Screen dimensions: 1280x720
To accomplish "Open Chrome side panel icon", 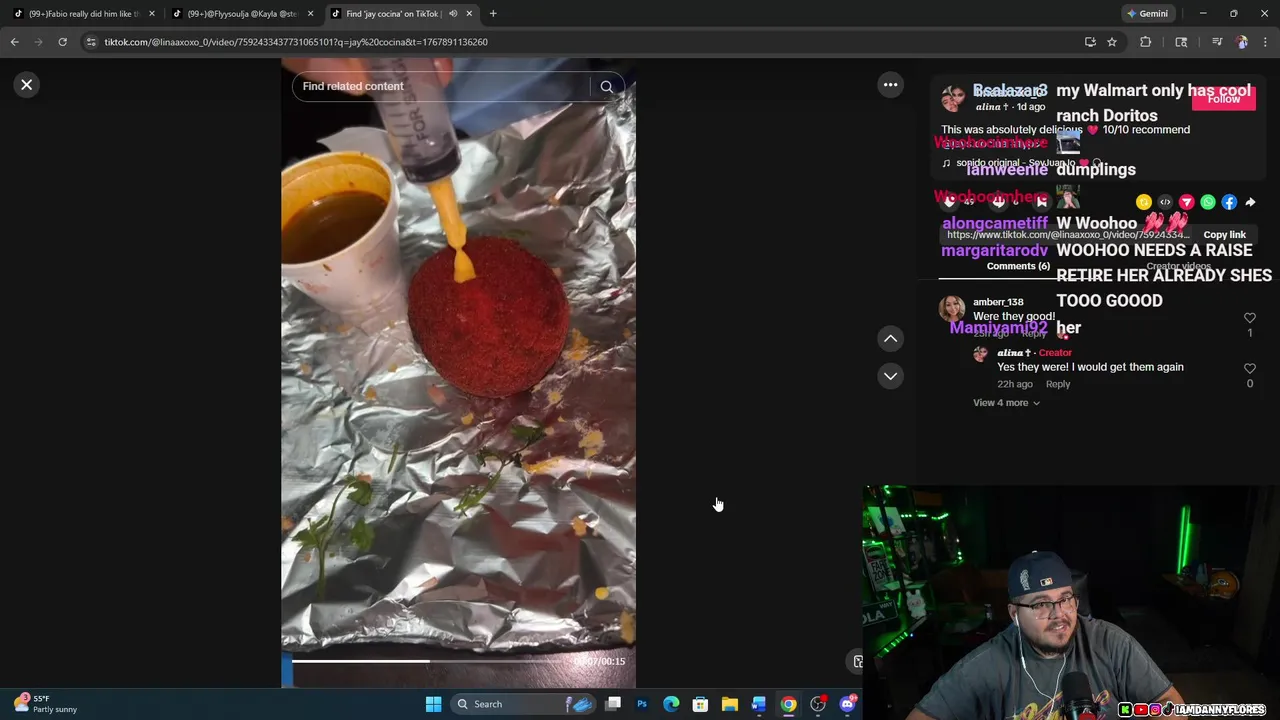I will pos(1181,42).
